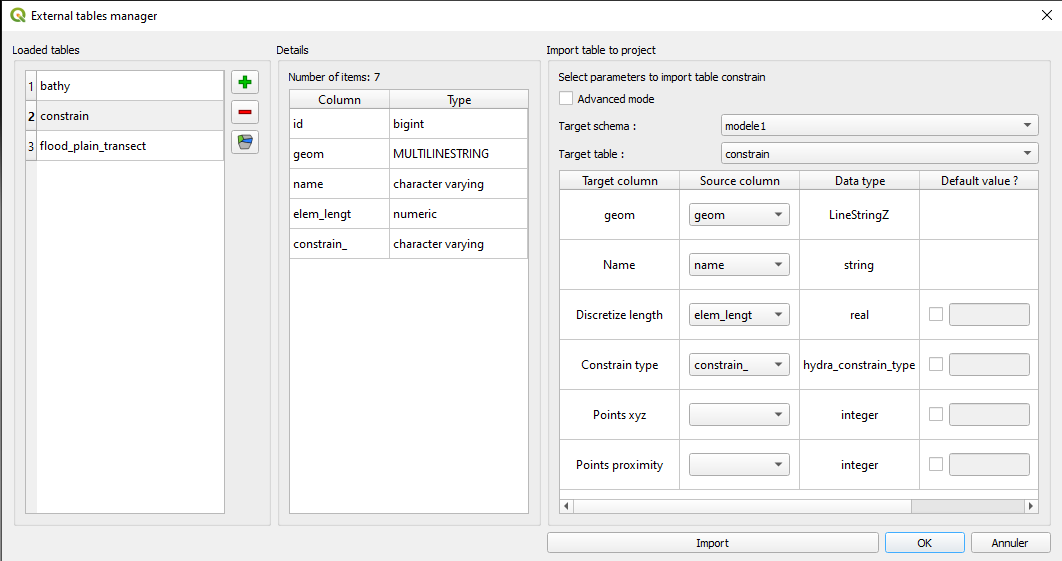Click the Constrain type default value field
This screenshot has height=561, width=1062.
point(989,365)
